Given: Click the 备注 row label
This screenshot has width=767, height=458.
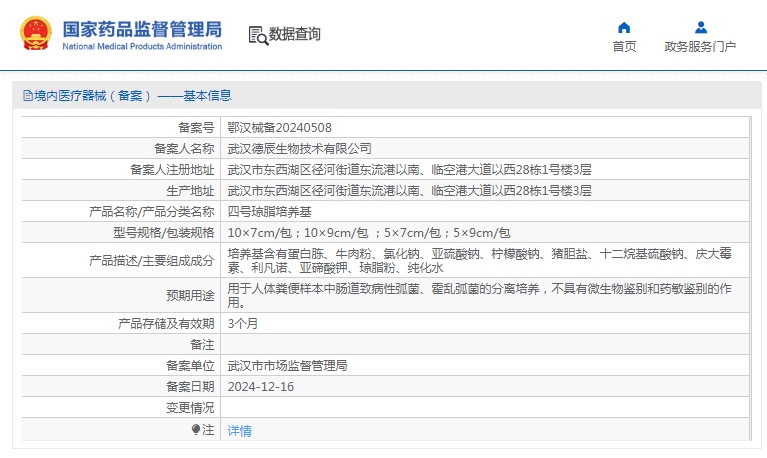Looking at the screenshot, I should 202,344.
